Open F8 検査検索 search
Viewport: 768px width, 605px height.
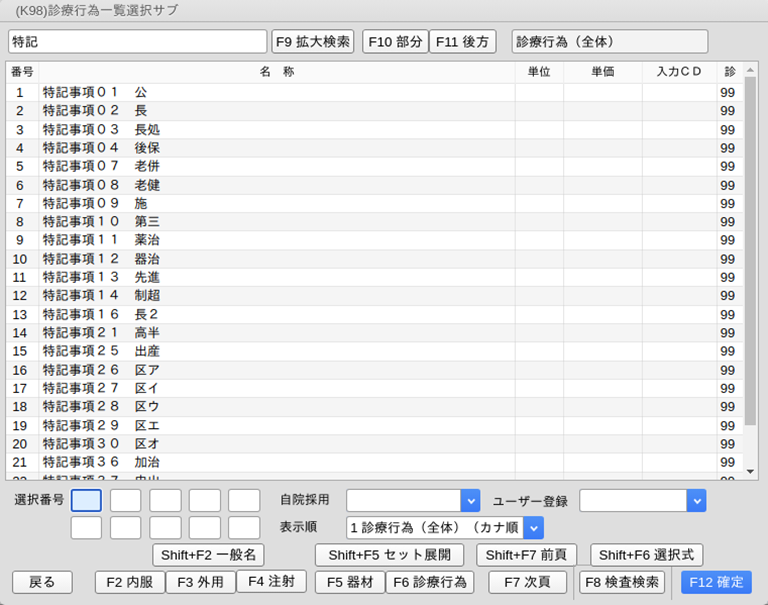click(x=622, y=582)
